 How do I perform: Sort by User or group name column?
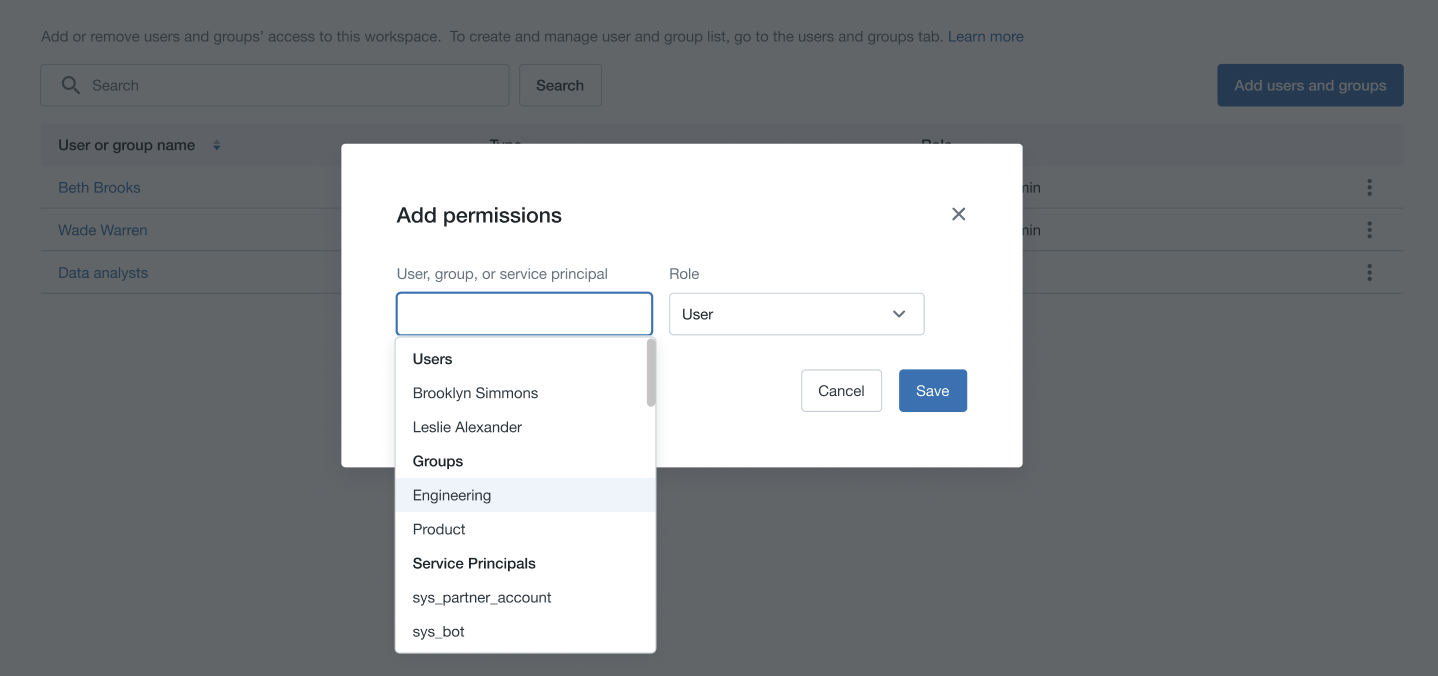217,145
